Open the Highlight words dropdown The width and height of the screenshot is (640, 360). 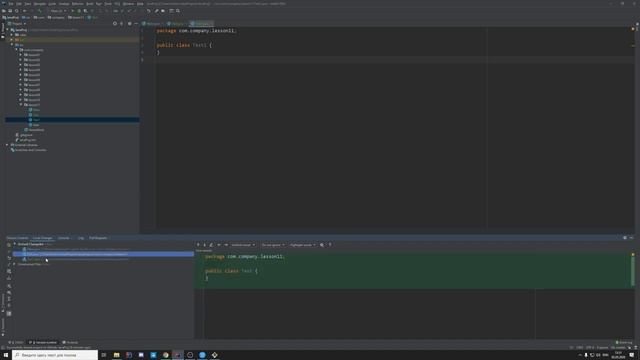click(x=302, y=245)
